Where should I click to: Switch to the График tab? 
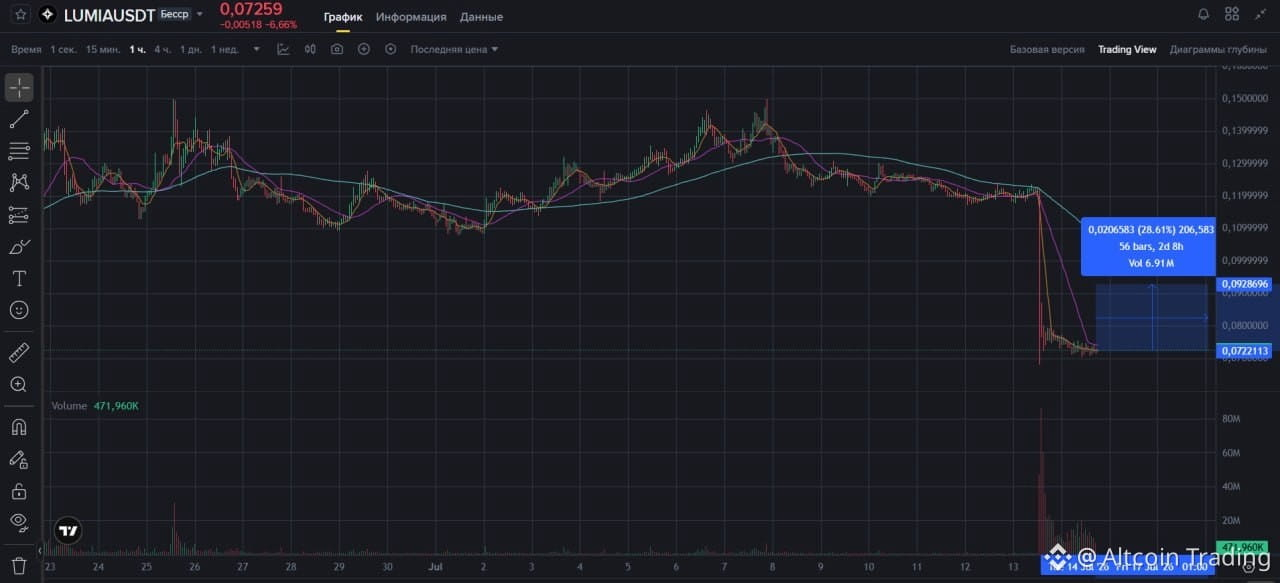pos(343,17)
